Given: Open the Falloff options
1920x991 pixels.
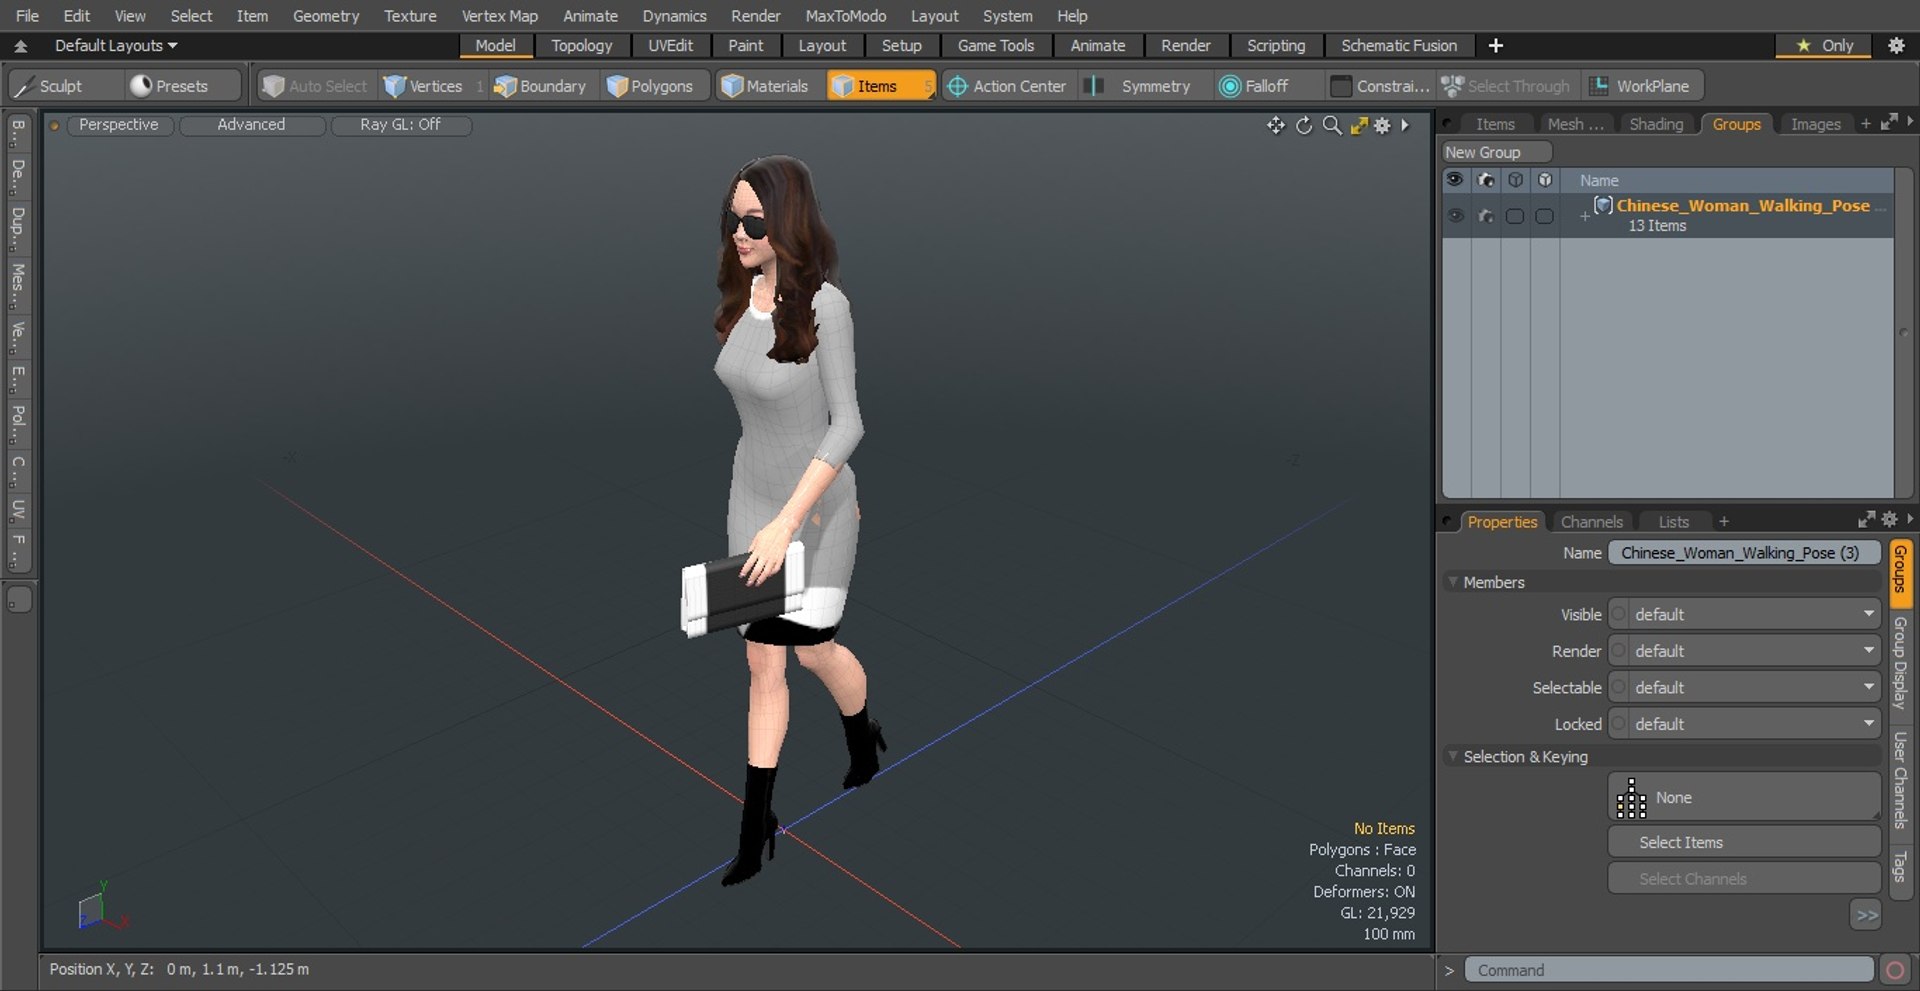Looking at the screenshot, I should pyautogui.click(x=1258, y=86).
